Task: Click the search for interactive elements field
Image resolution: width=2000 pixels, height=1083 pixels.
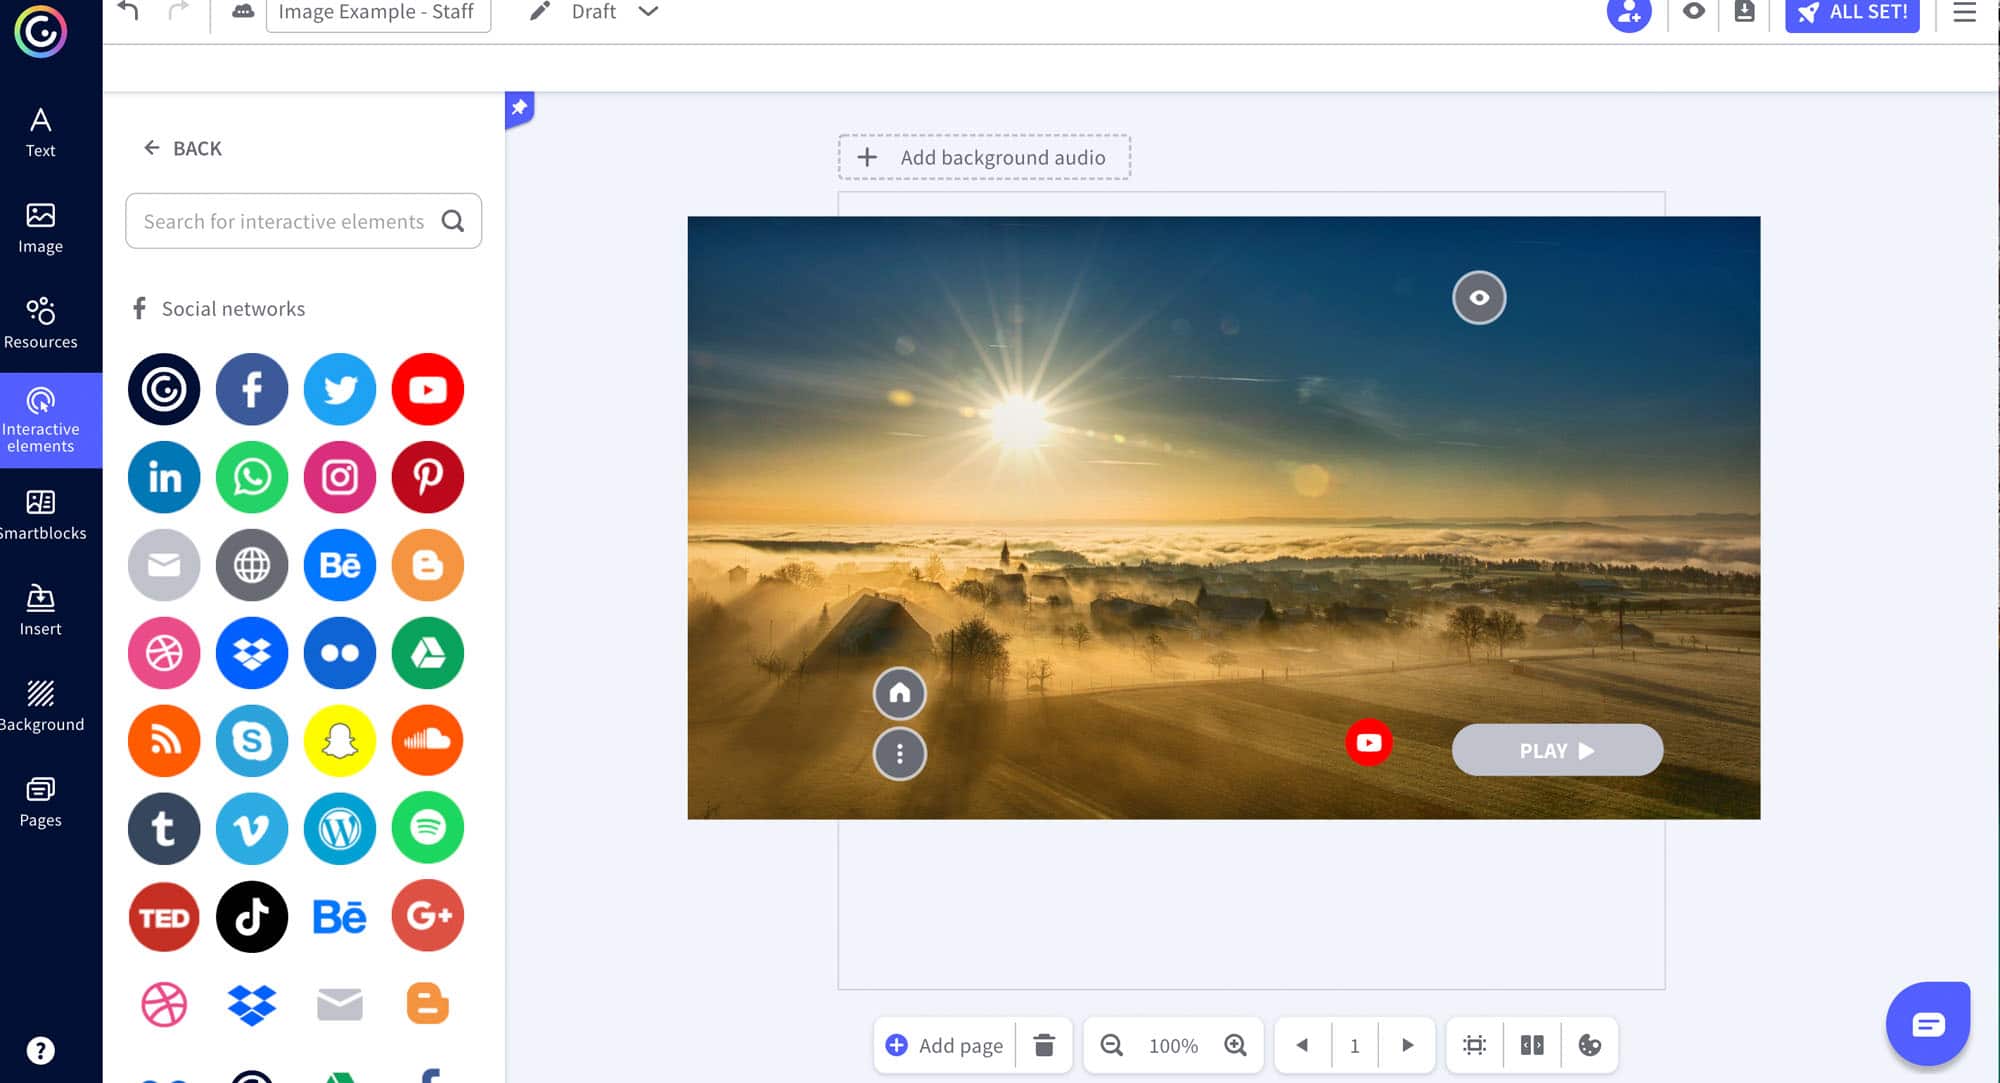Action: click(x=303, y=221)
